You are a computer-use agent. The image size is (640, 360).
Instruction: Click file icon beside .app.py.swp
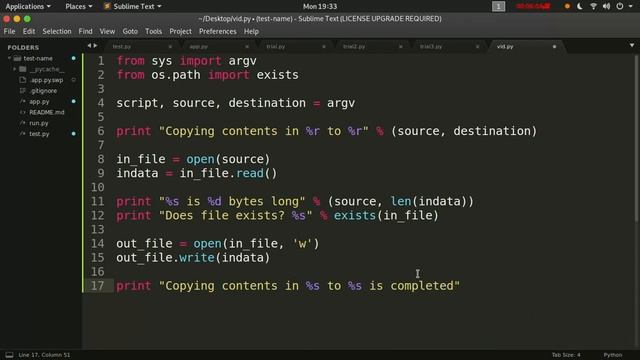[x=23, y=80]
